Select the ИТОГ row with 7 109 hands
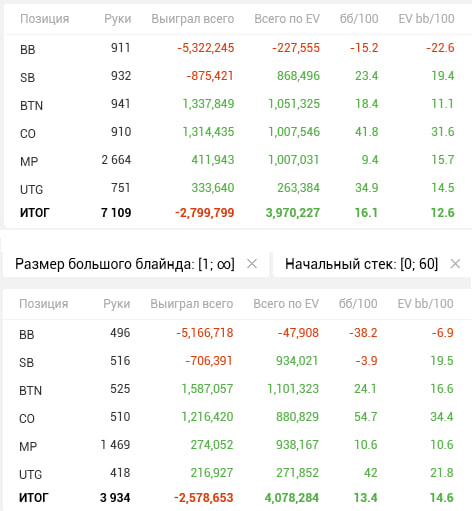The height and width of the screenshot is (511, 472). (237, 213)
